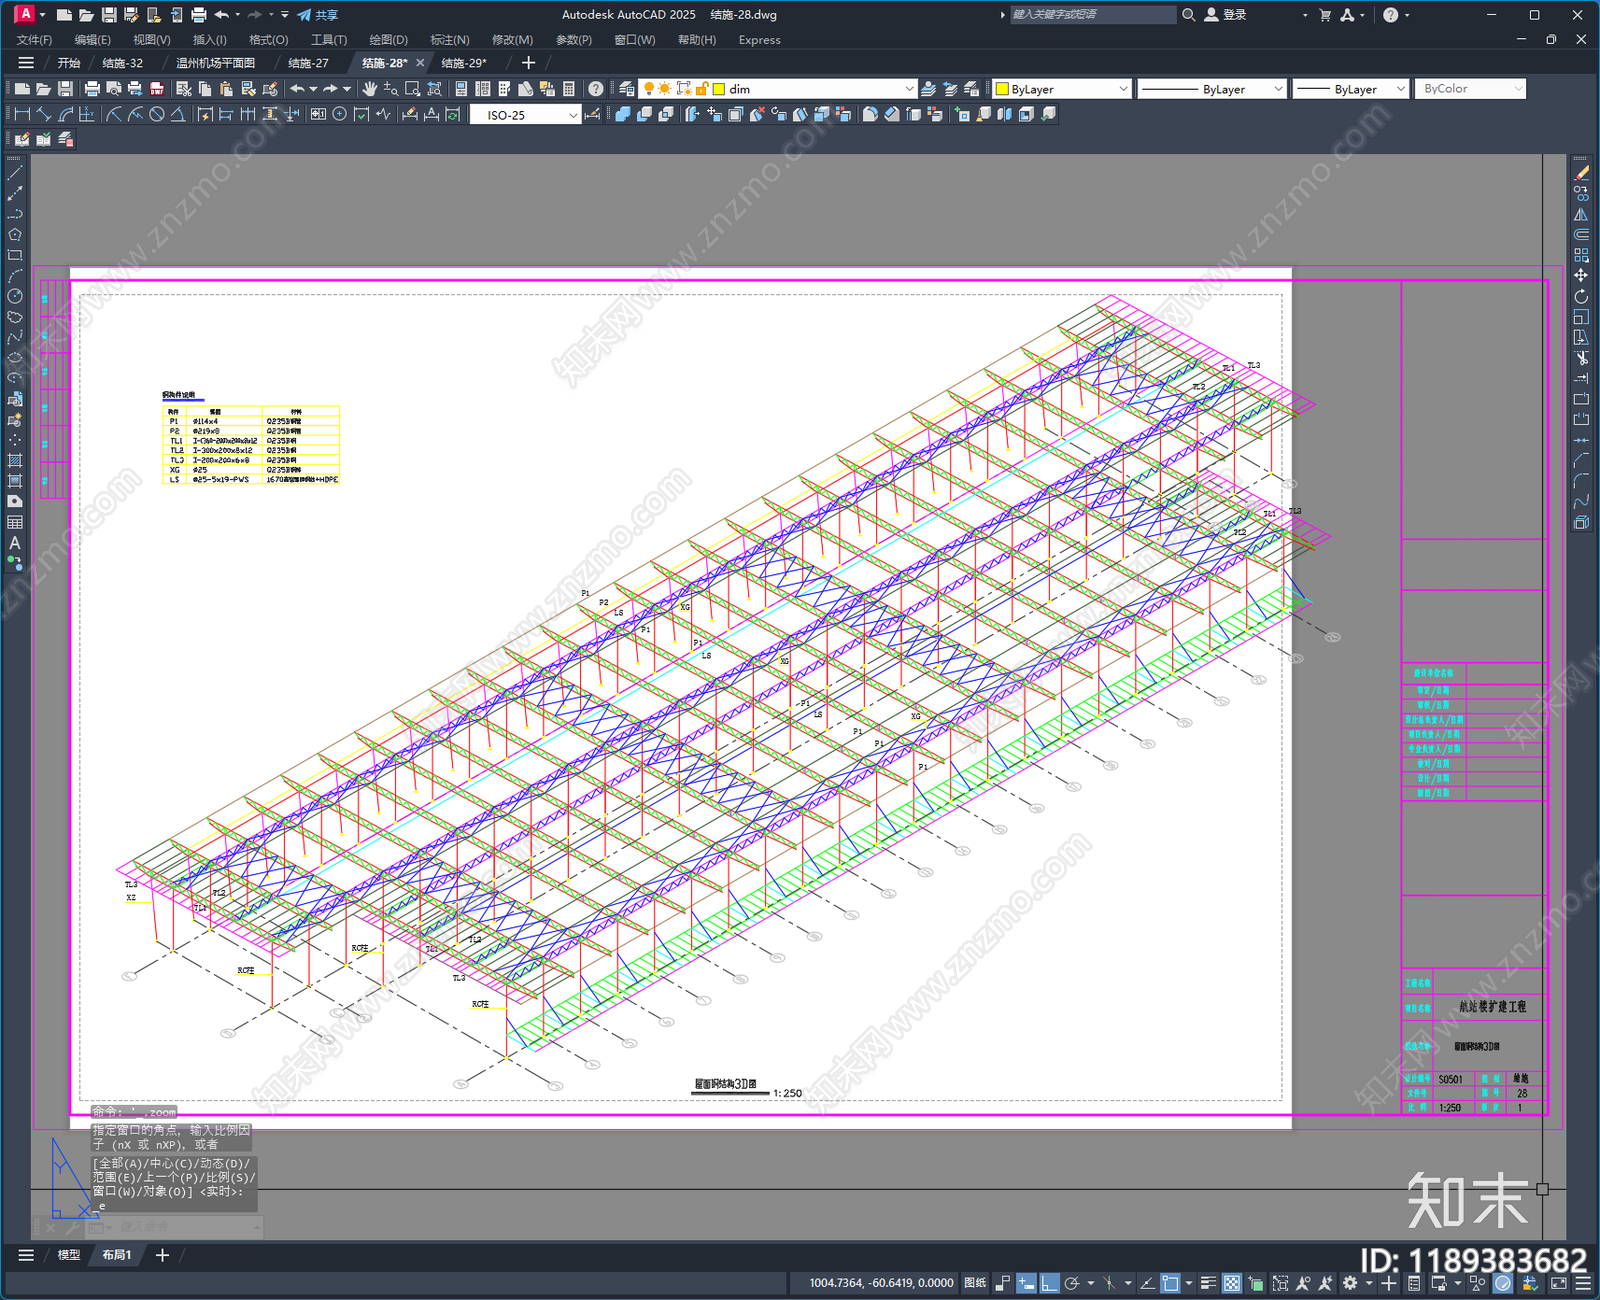1600x1300 pixels.
Task: Select the Diameter dimension tool
Action: (157, 115)
